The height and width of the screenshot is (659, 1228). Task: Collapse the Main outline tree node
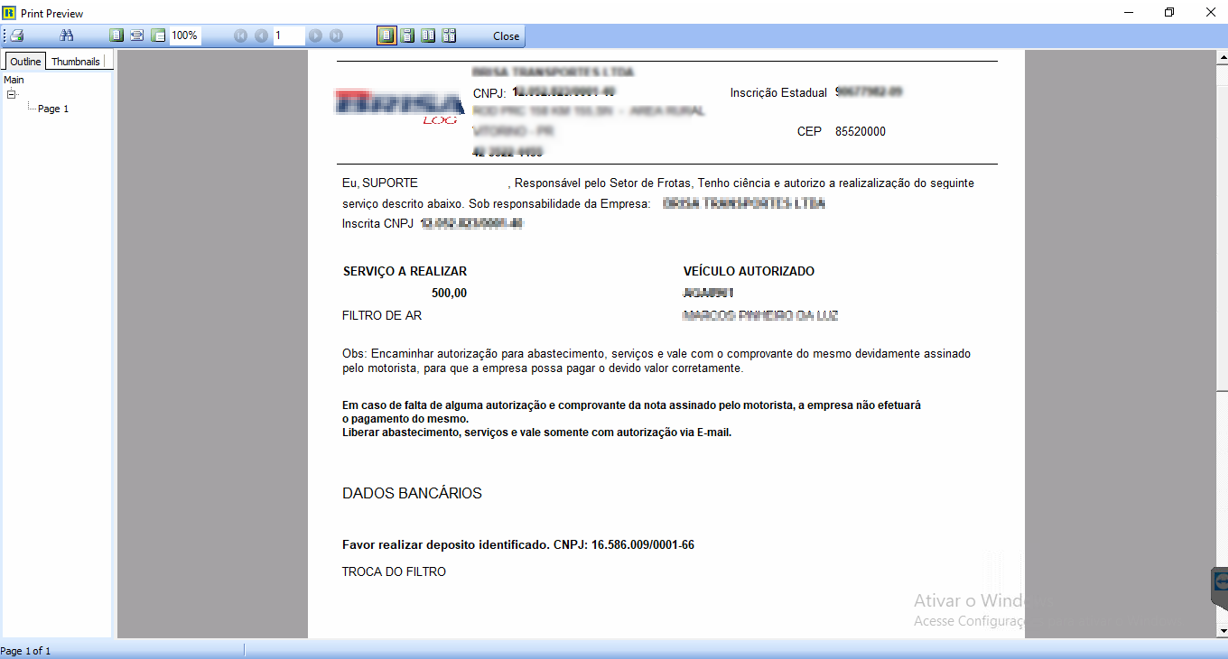(12, 94)
